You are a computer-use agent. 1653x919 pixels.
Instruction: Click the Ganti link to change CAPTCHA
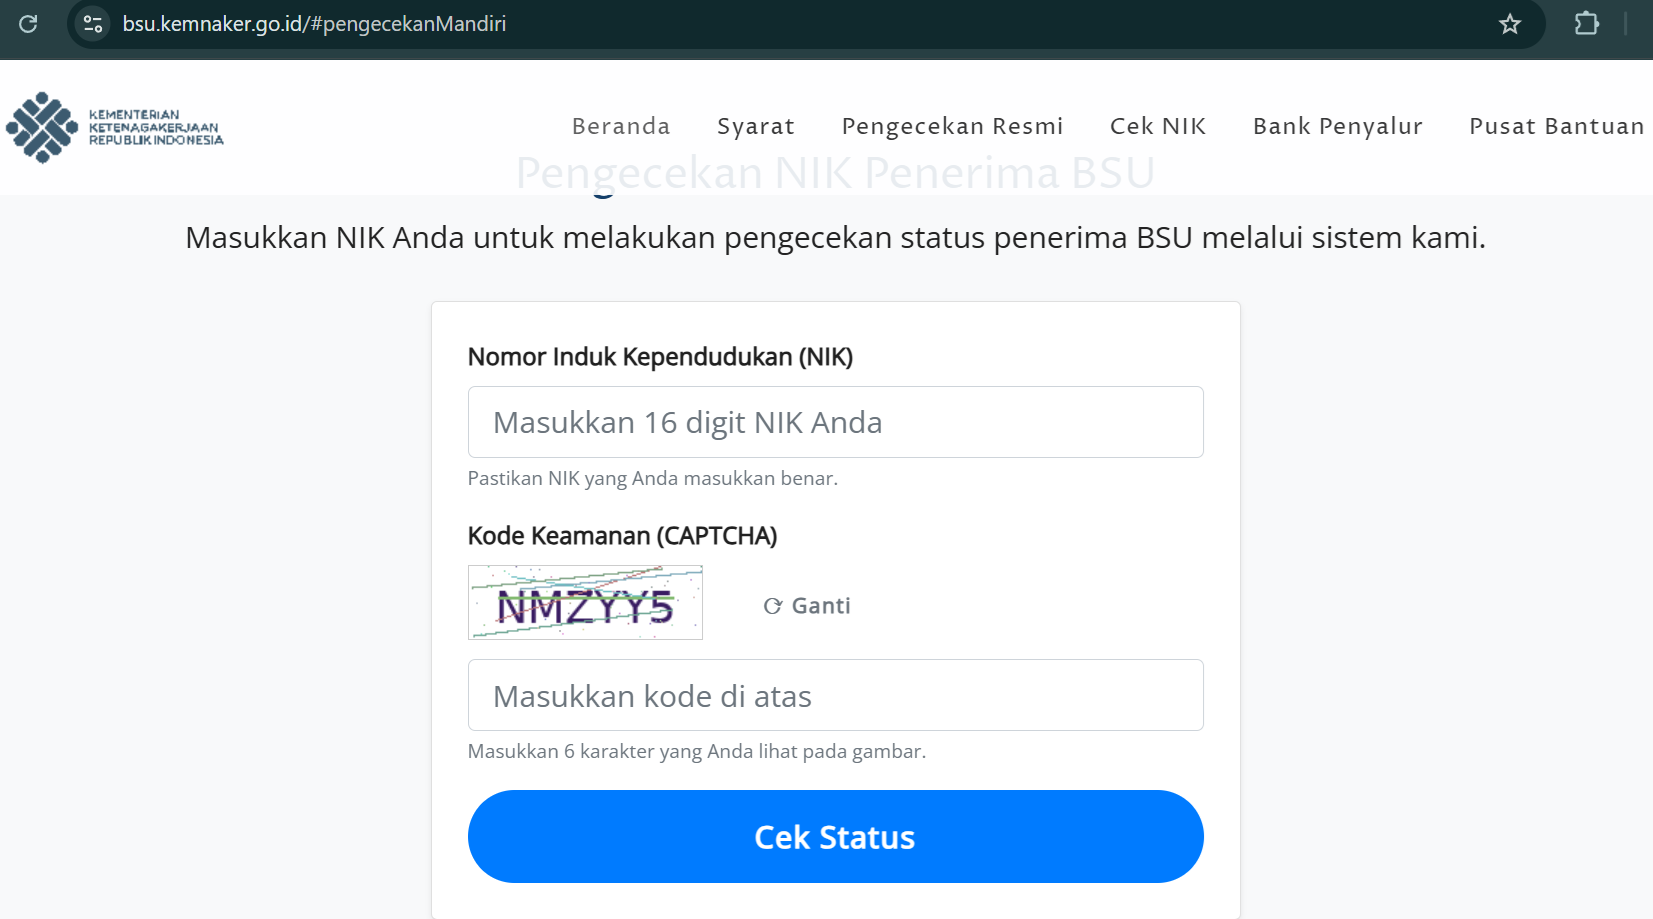click(820, 605)
